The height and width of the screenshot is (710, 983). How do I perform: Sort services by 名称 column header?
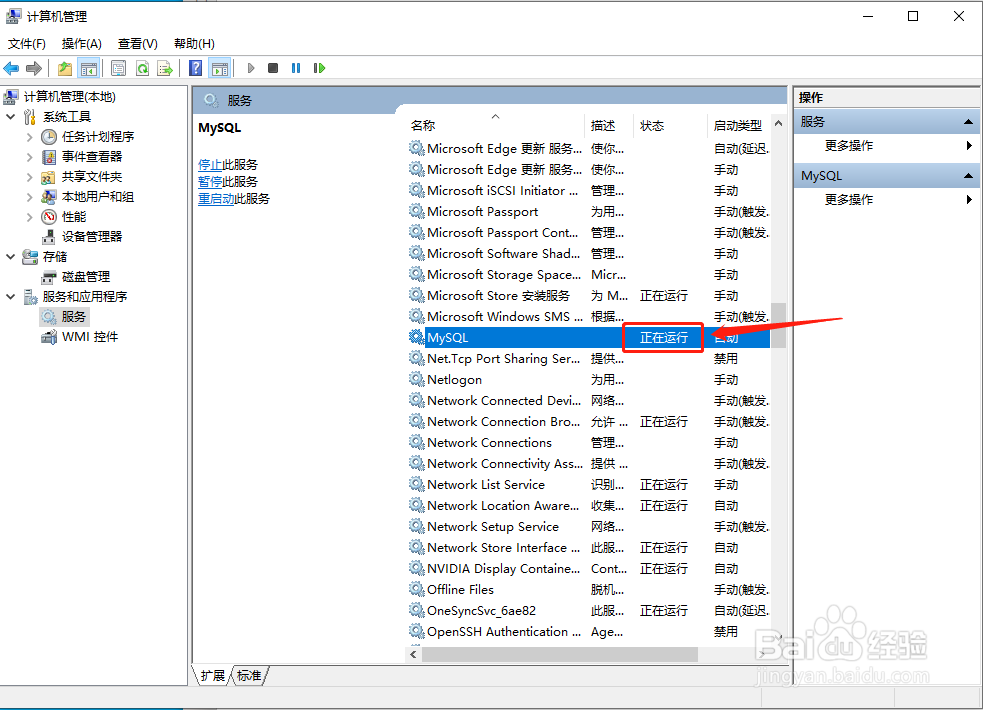coord(495,126)
